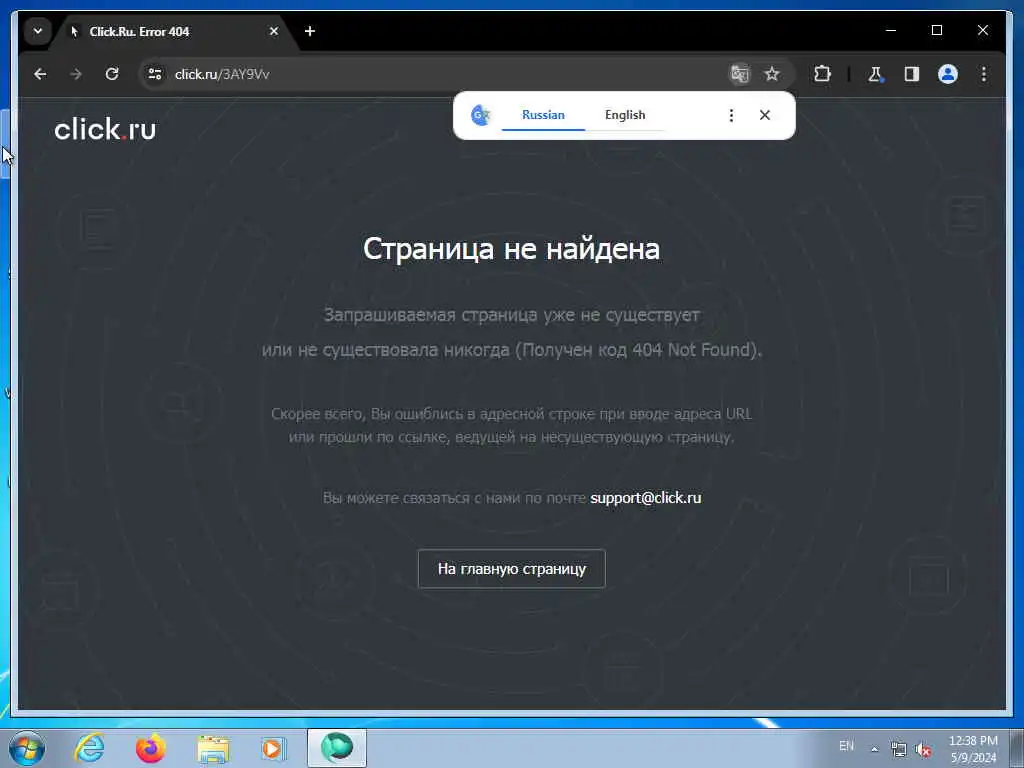Open Chrome Labs flask icon

point(875,74)
